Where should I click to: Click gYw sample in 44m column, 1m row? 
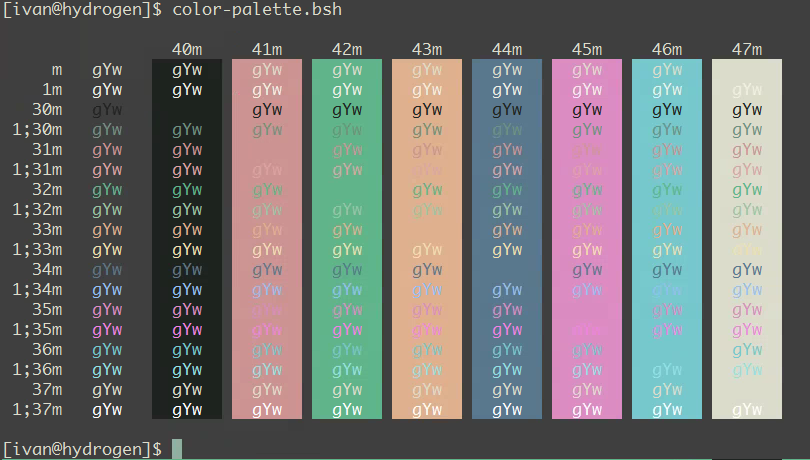point(507,89)
